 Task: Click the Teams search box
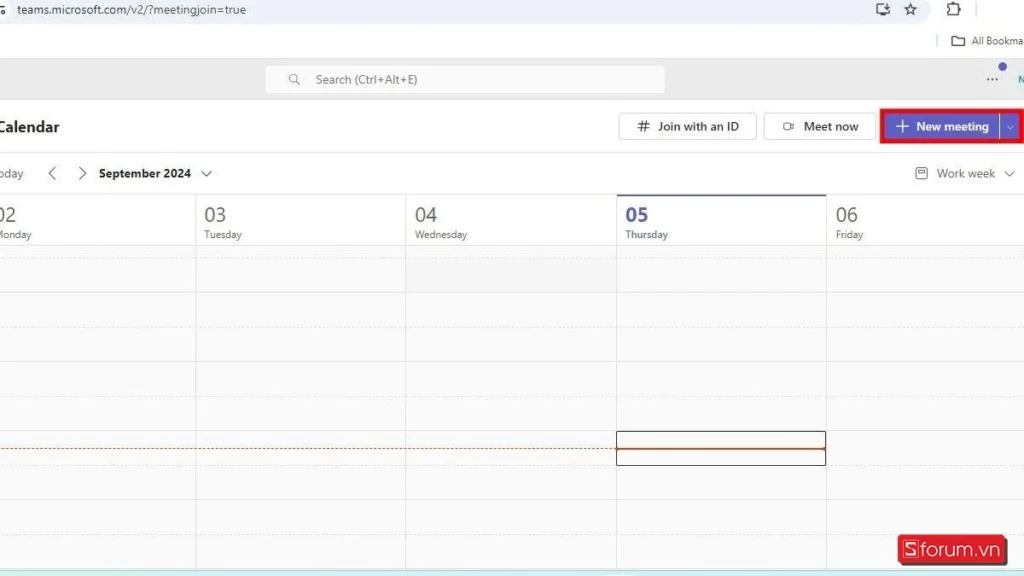tap(465, 79)
